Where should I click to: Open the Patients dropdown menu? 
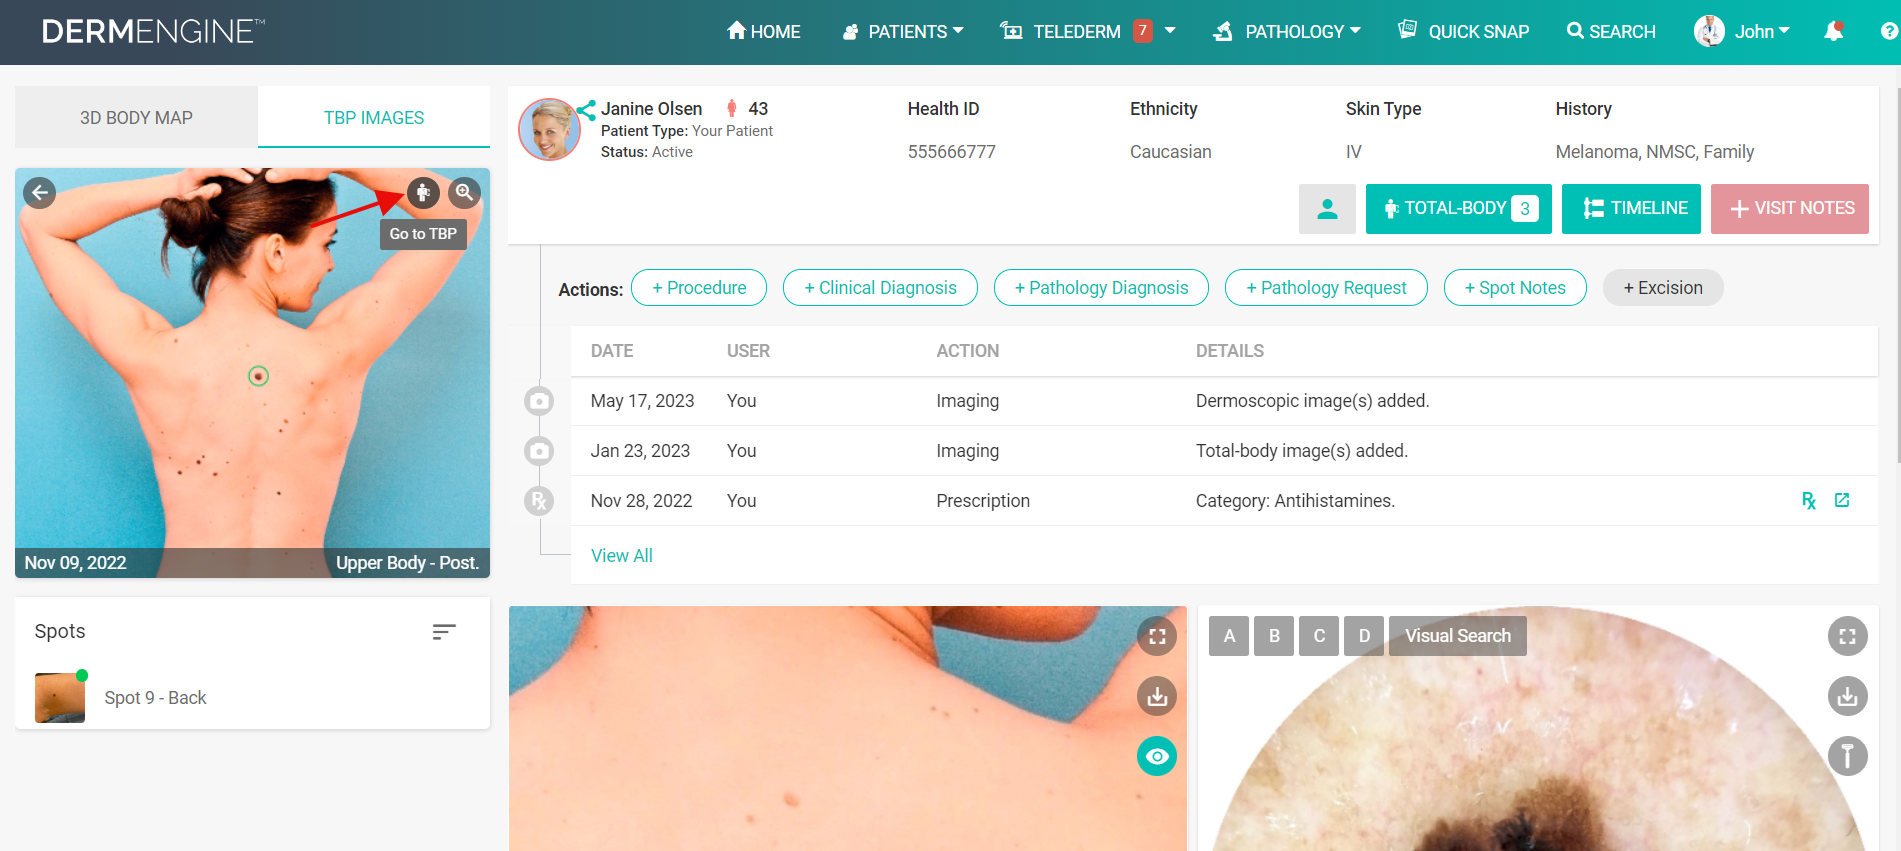pyautogui.click(x=903, y=32)
